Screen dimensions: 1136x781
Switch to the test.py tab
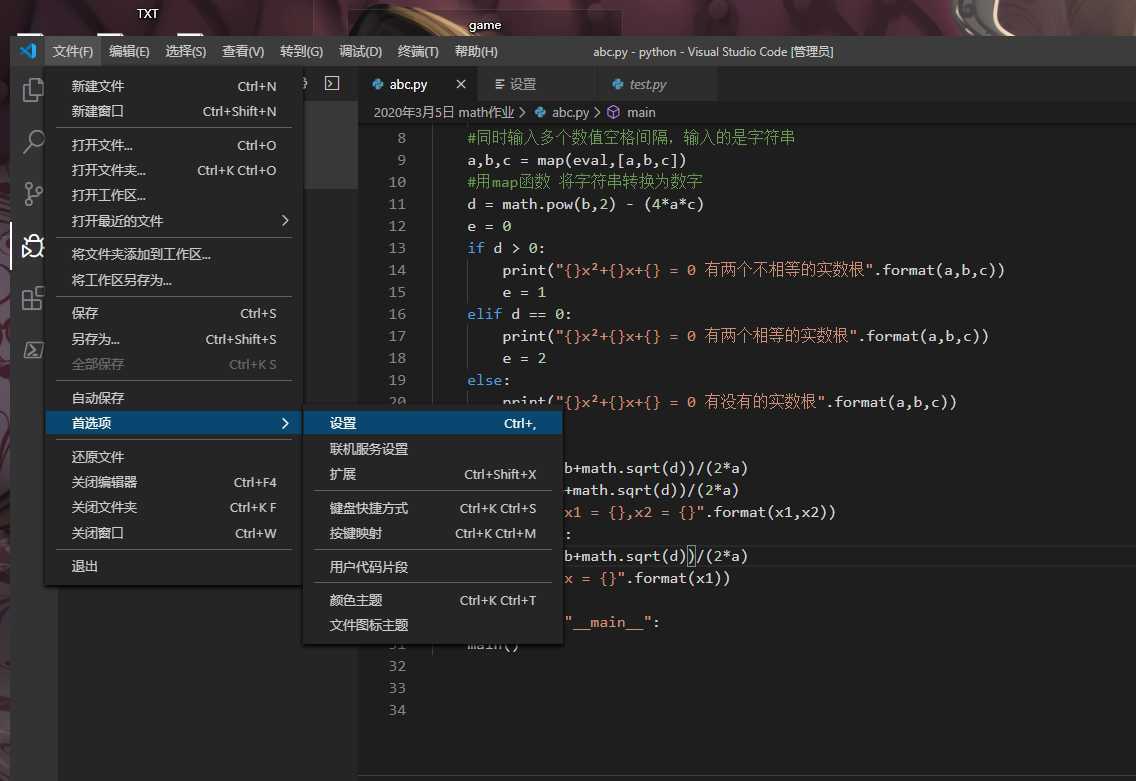coord(647,85)
